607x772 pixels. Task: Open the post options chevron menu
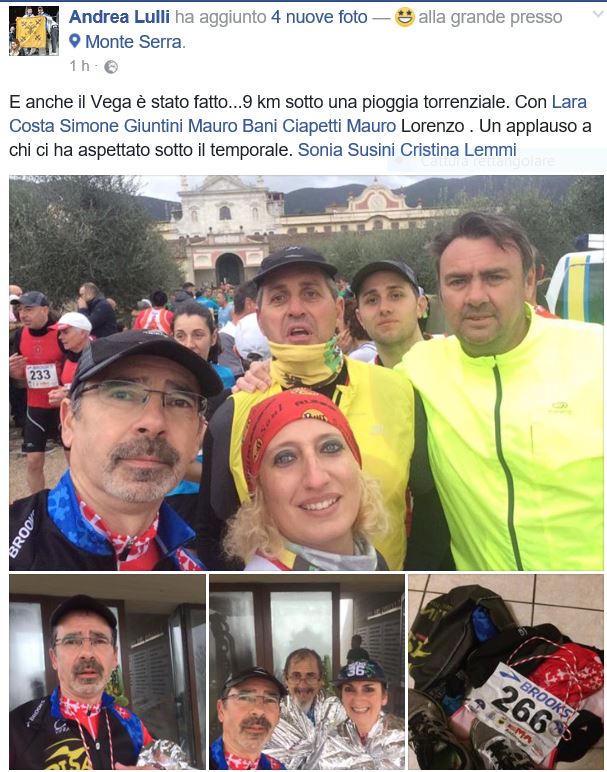[x=598, y=14]
